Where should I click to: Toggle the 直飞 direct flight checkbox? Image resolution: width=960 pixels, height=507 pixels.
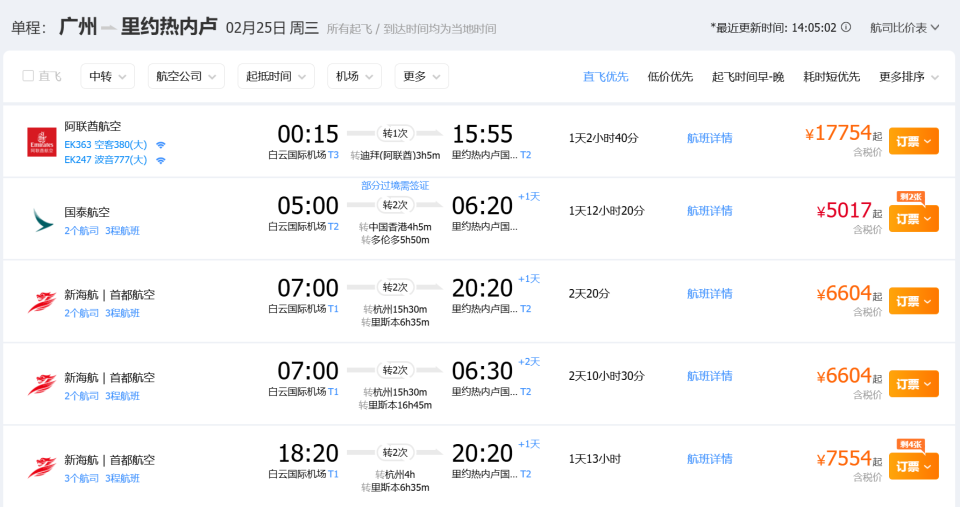[x=28, y=76]
